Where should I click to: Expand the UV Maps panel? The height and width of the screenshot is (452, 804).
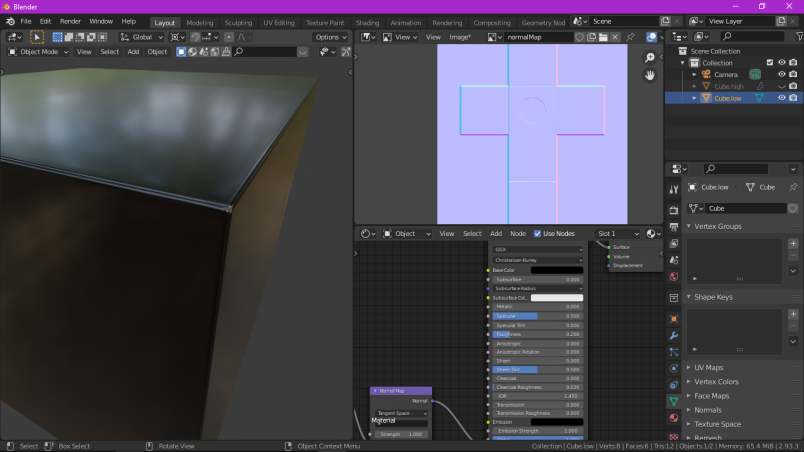(708, 367)
